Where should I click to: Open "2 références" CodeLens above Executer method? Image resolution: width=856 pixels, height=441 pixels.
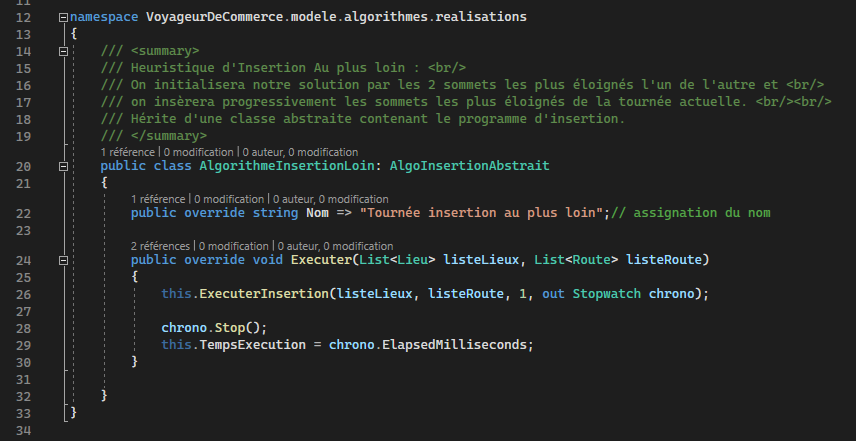[x=161, y=246]
